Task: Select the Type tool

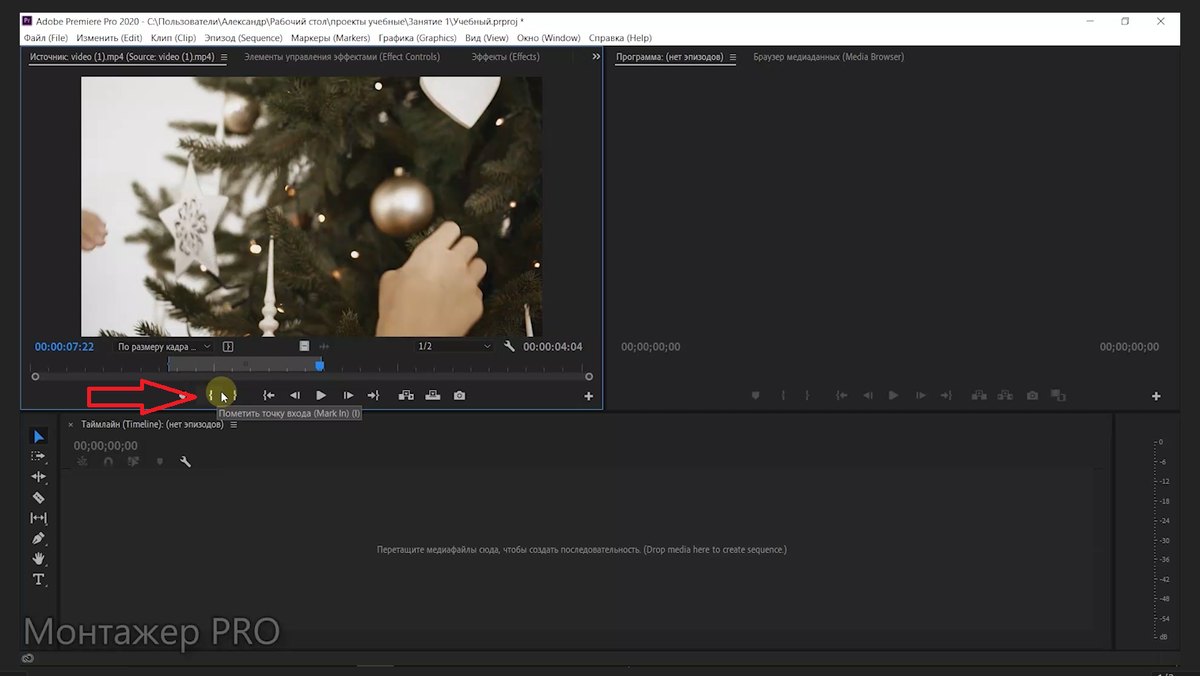Action: coord(39,579)
